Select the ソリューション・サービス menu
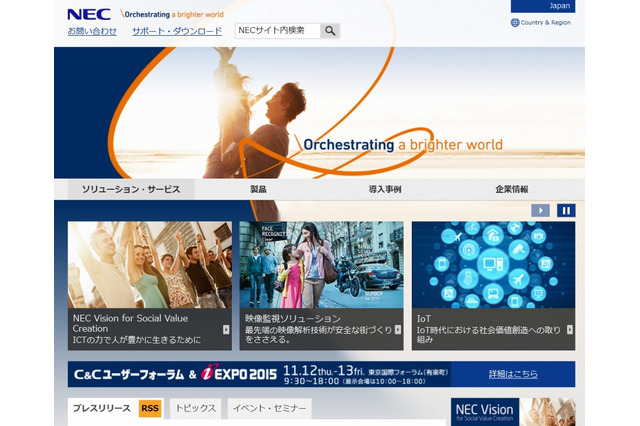This screenshot has height=426, width=640. point(131,189)
